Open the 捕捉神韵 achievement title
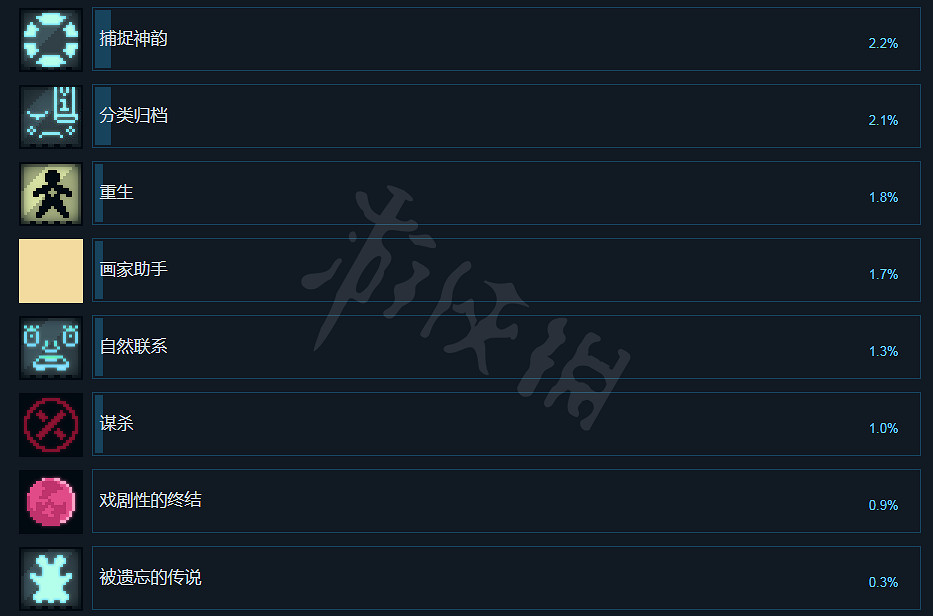 133,39
